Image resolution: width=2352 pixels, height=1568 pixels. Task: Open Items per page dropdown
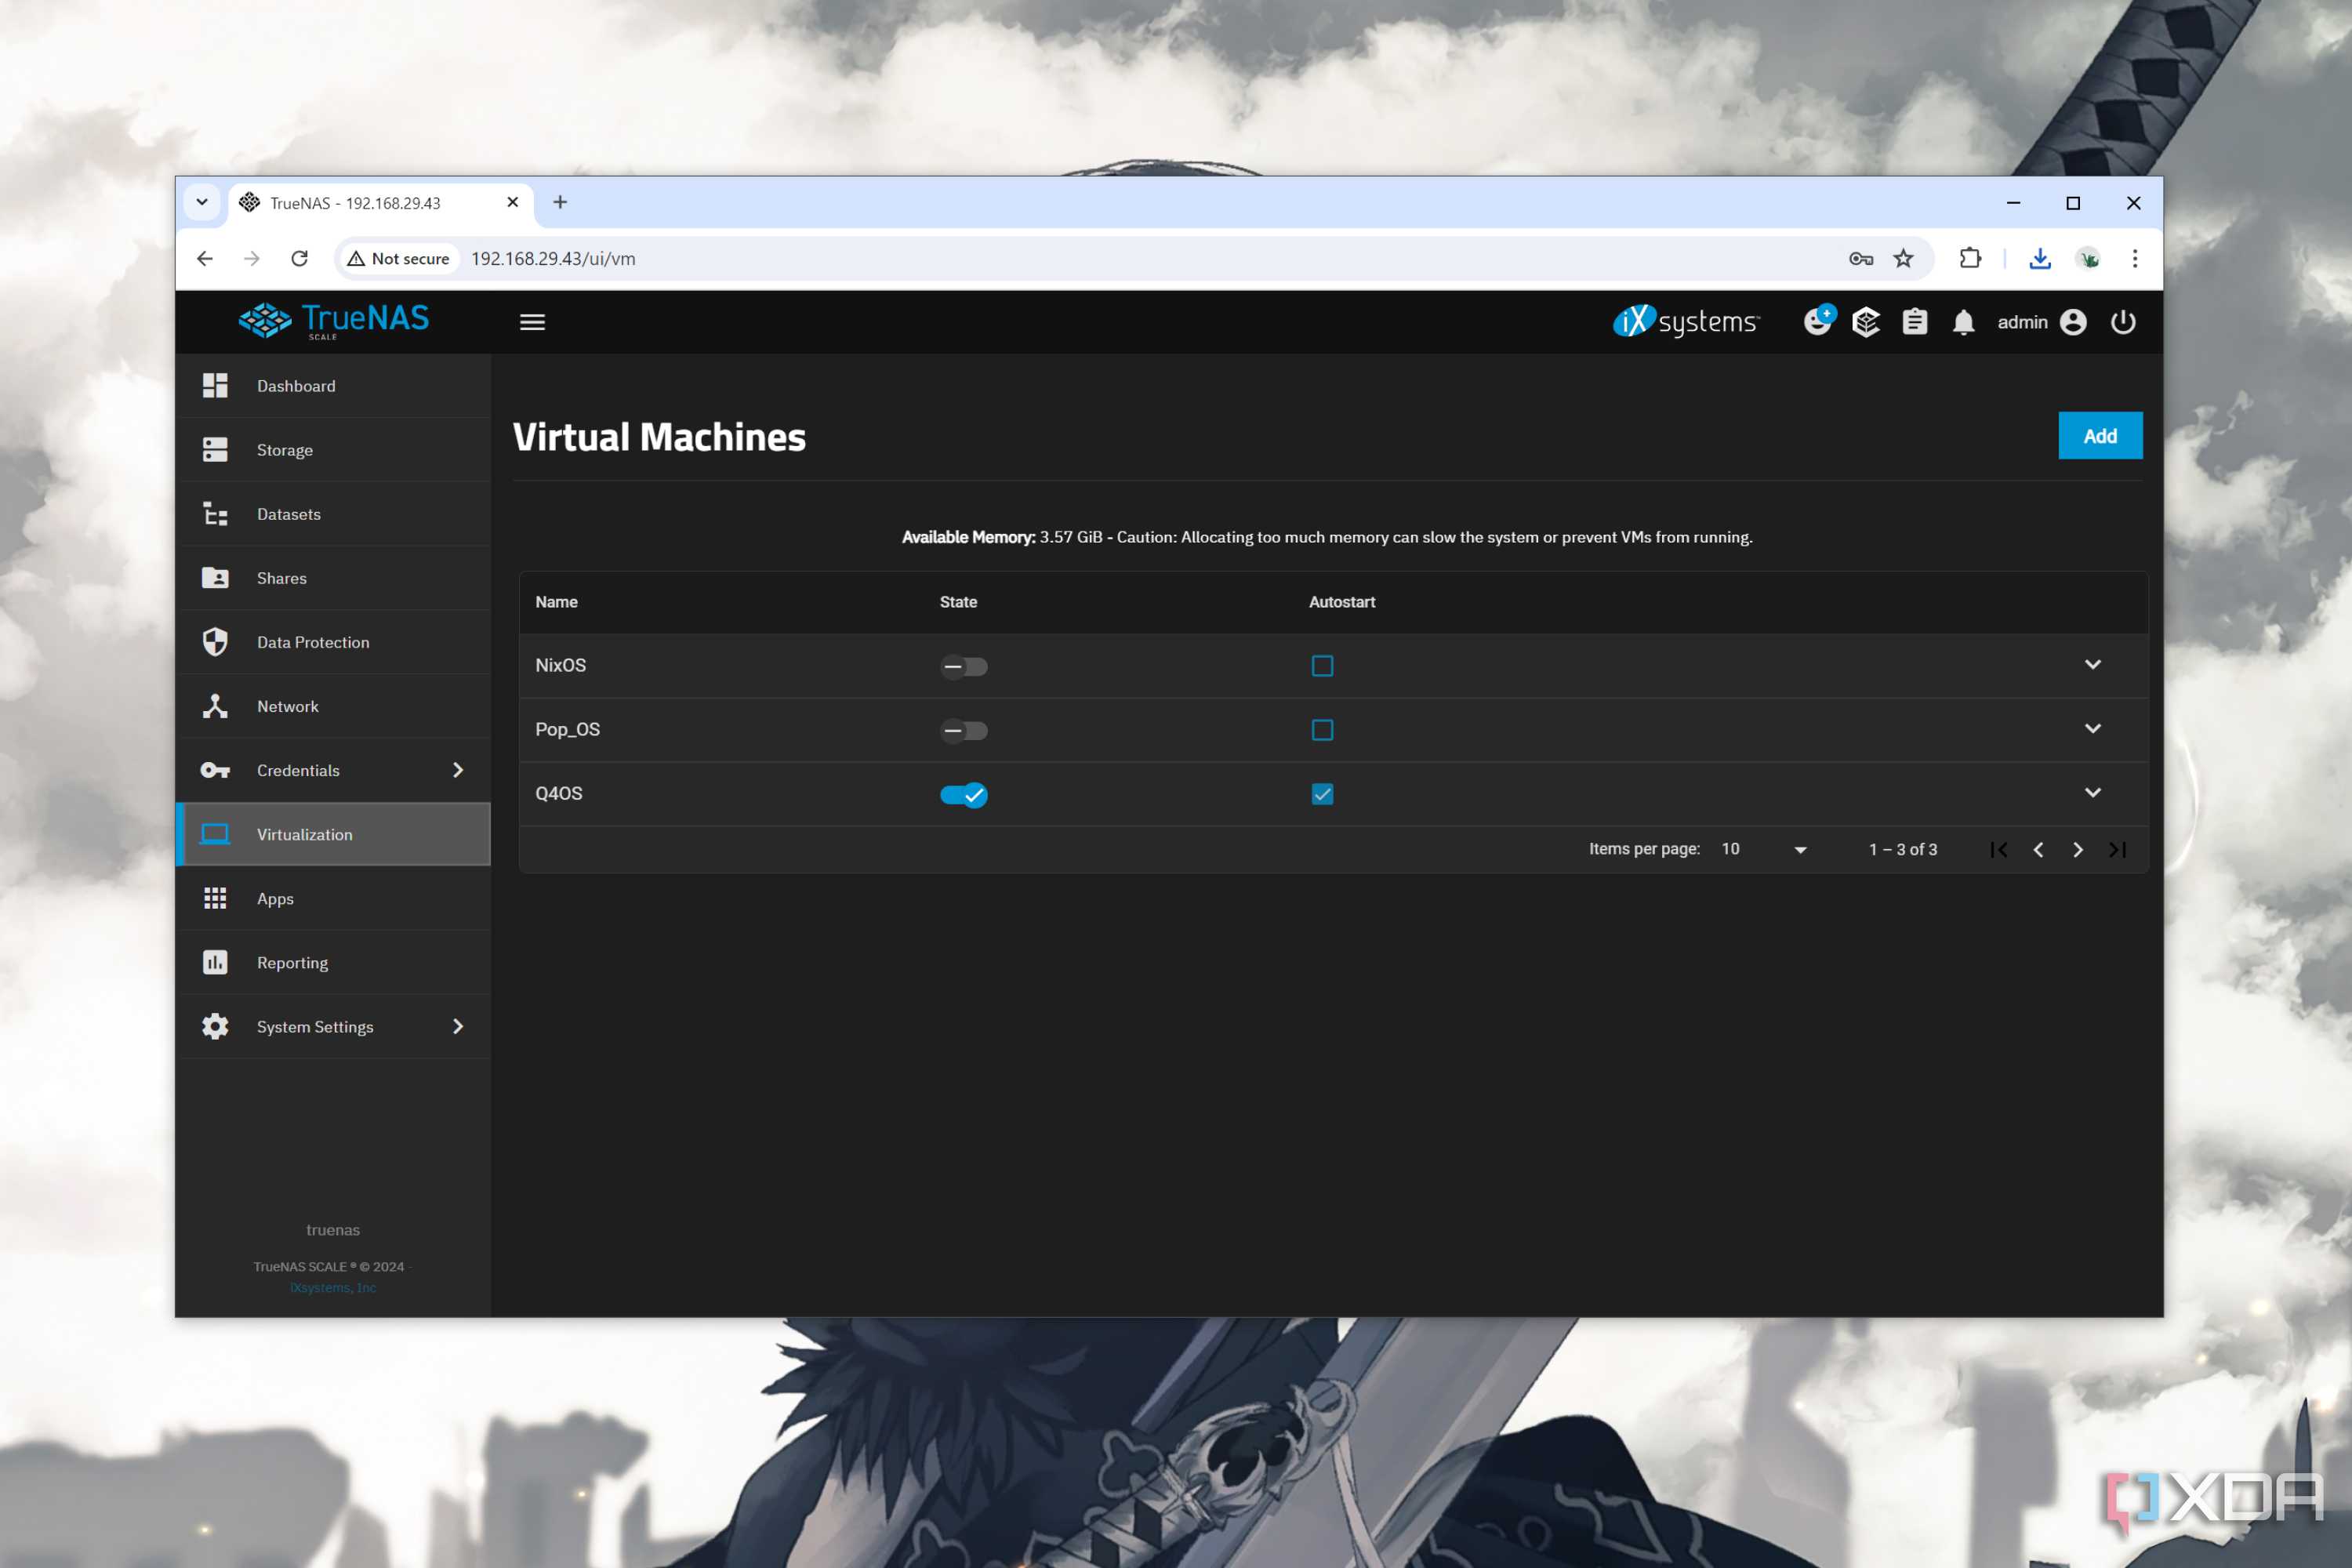pos(1764,849)
